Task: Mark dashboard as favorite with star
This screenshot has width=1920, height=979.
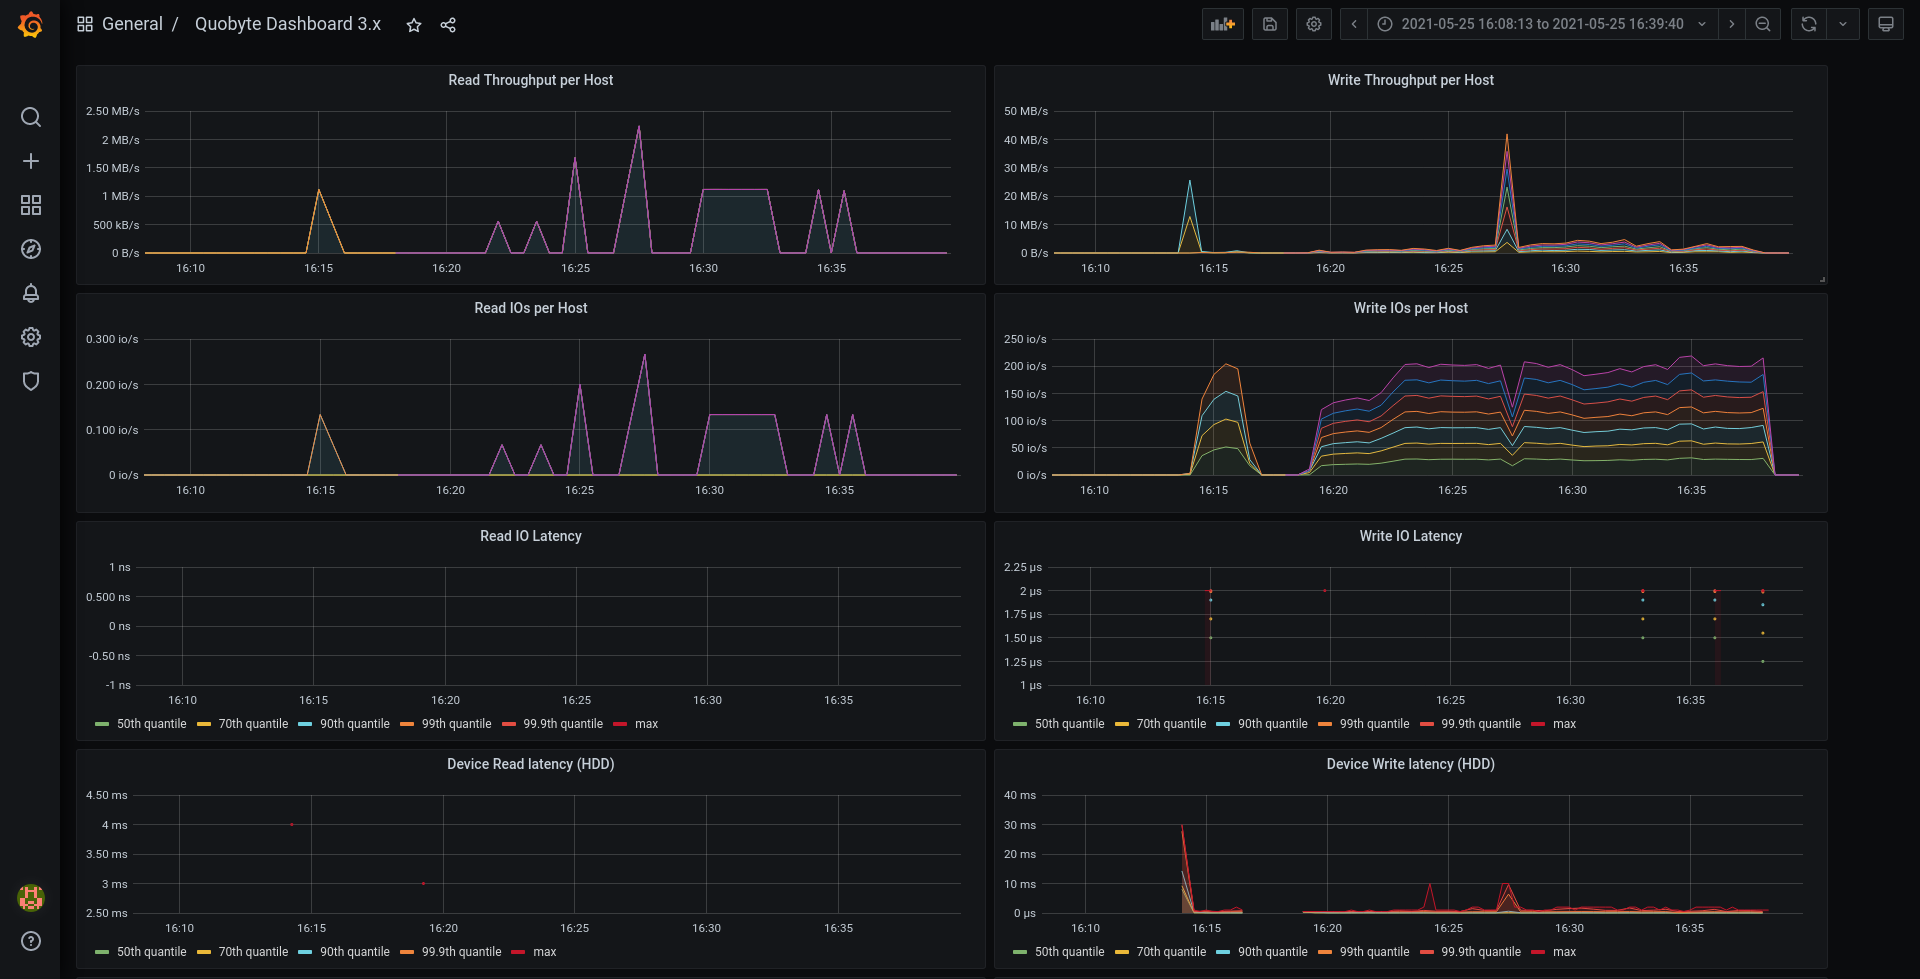Action: point(414,25)
